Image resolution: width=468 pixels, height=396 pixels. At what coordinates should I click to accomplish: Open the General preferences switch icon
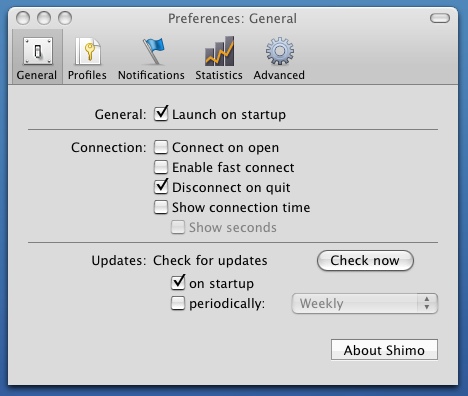click(38, 51)
